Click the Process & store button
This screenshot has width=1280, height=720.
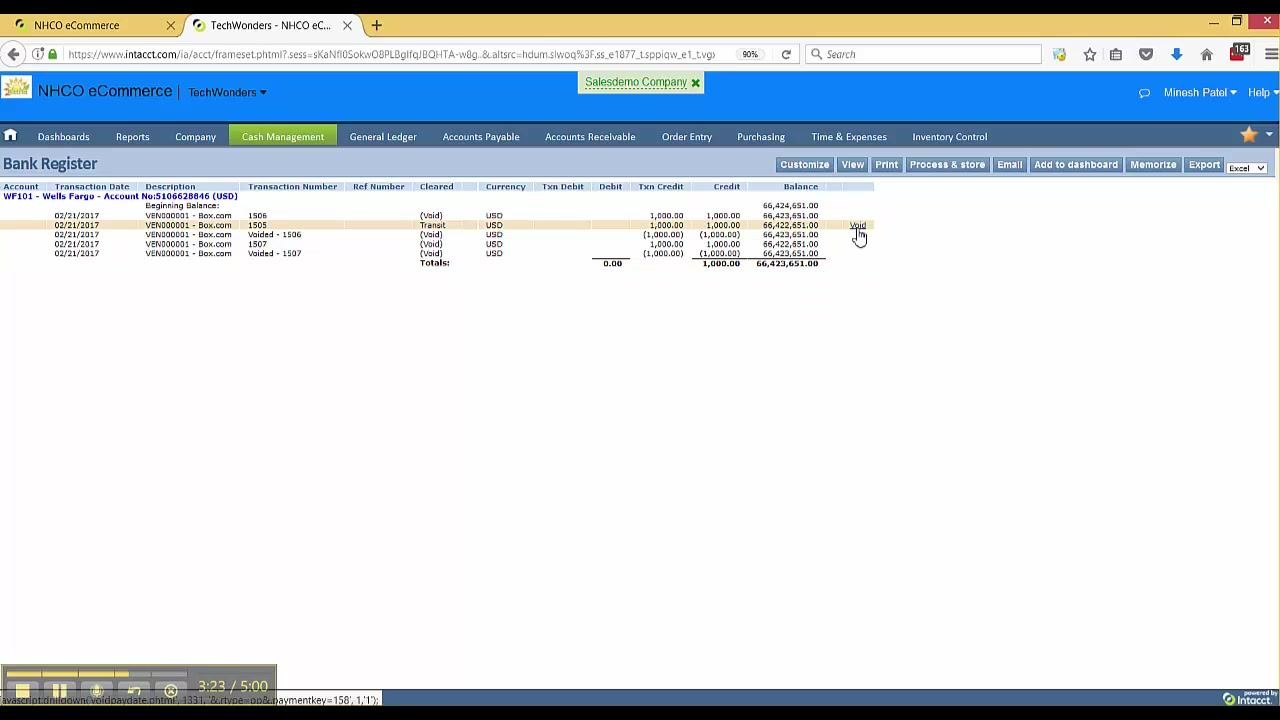pyautogui.click(x=947, y=165)
